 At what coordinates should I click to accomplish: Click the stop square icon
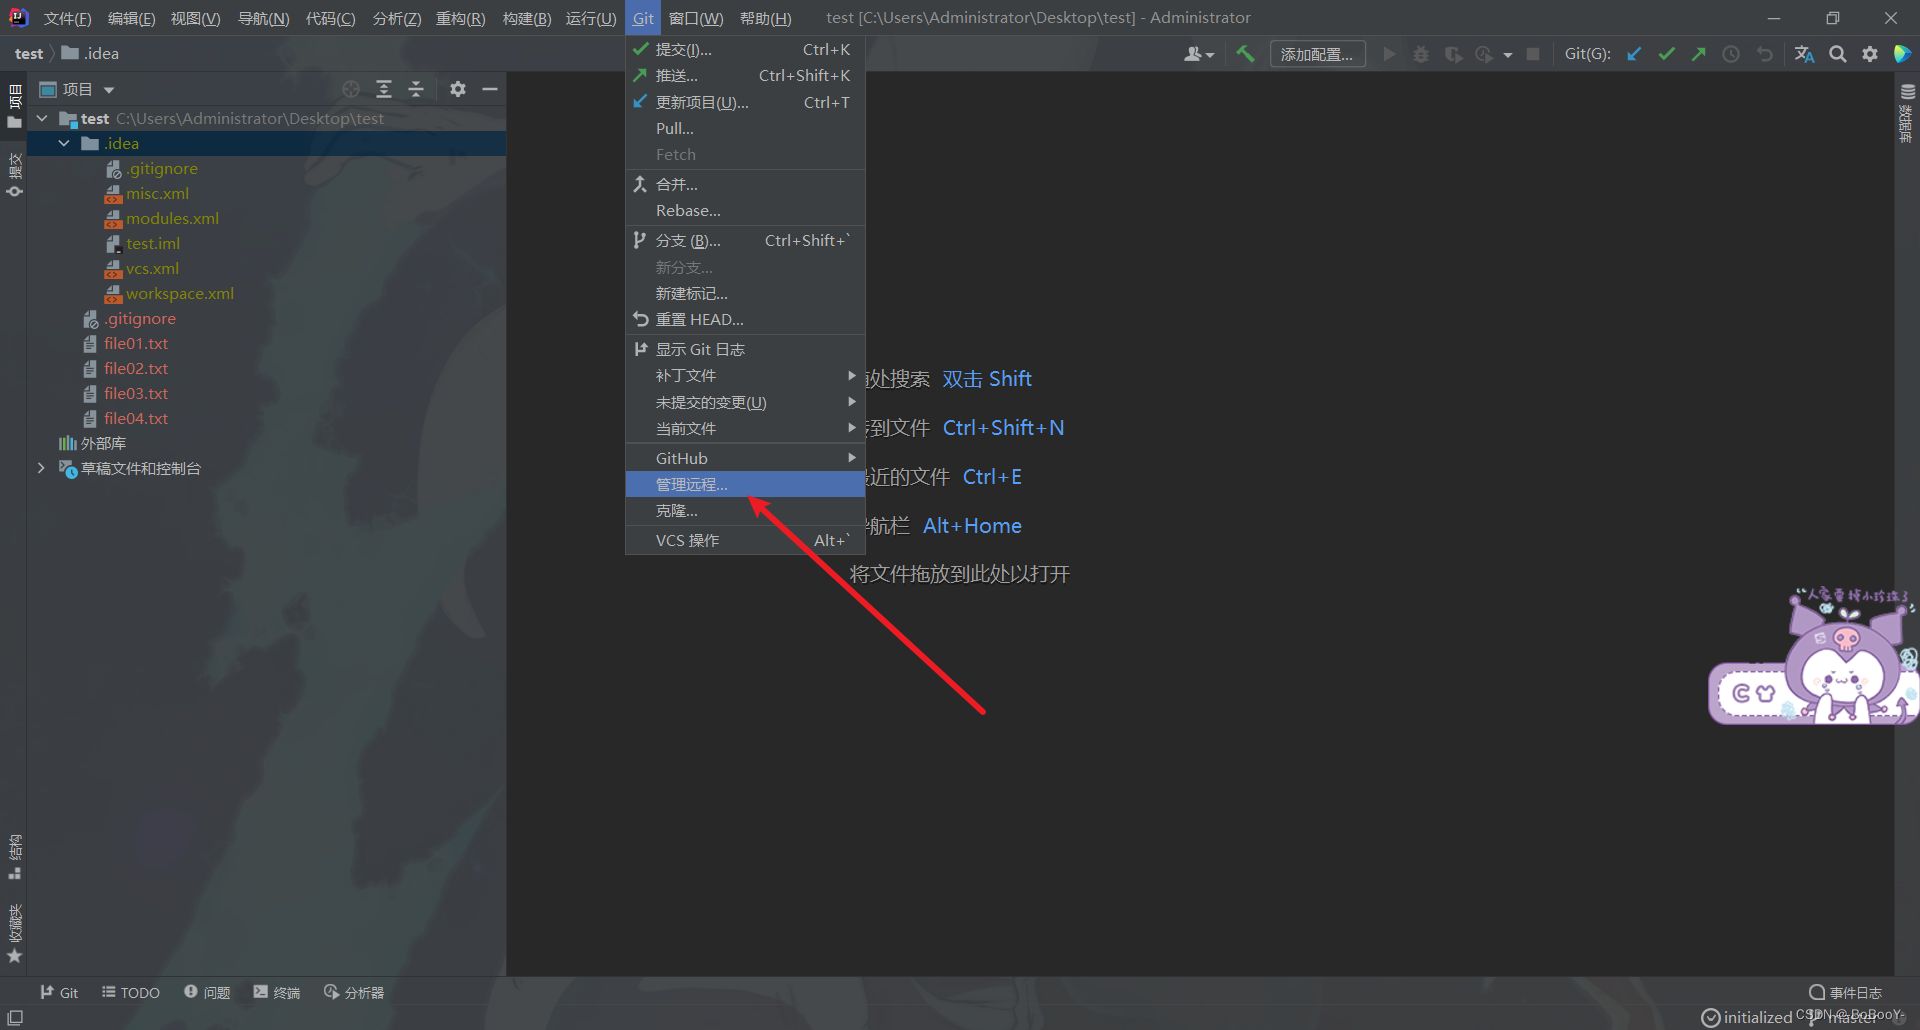(1533, 54)
